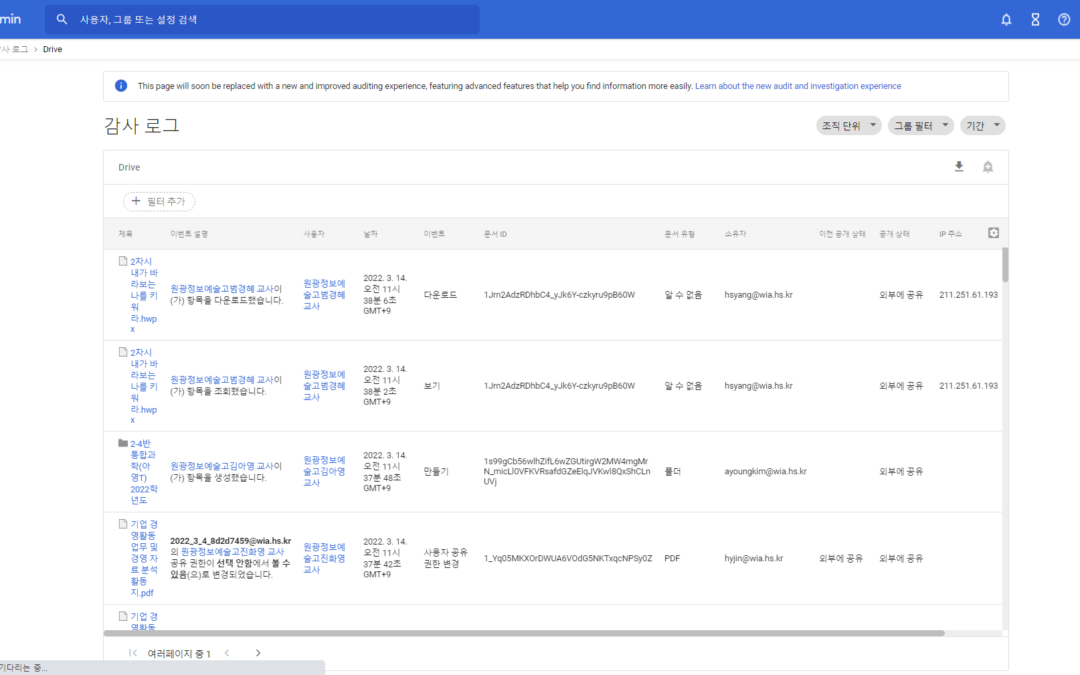Click the 문서 유형 column header
Screen dimensions: 1080x675
coord(679,234)
